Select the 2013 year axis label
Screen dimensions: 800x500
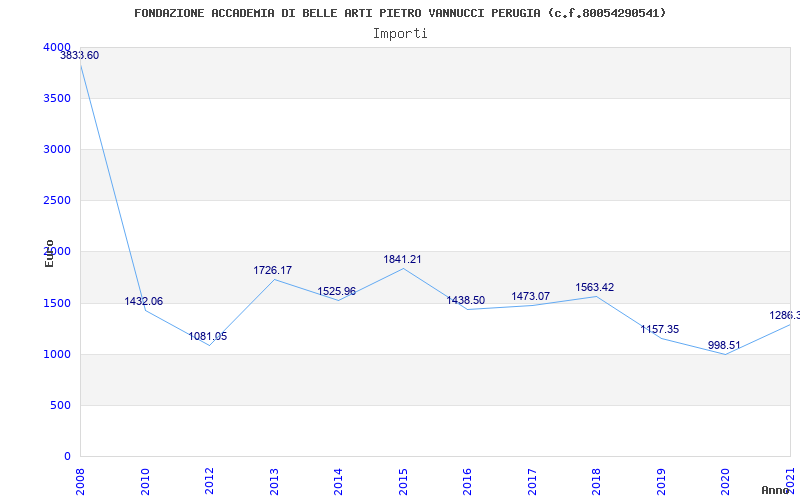[274, 481]
